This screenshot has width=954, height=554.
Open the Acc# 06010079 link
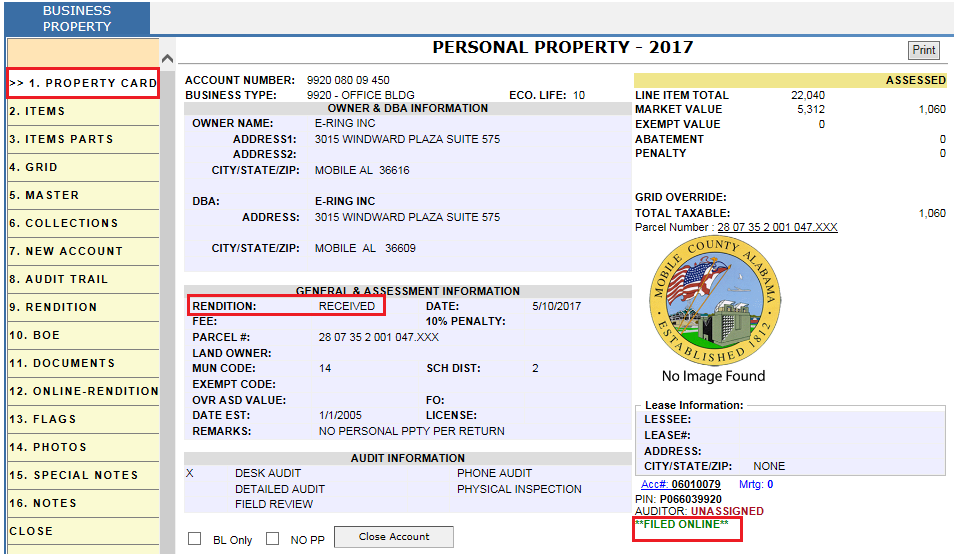point(681,485)
